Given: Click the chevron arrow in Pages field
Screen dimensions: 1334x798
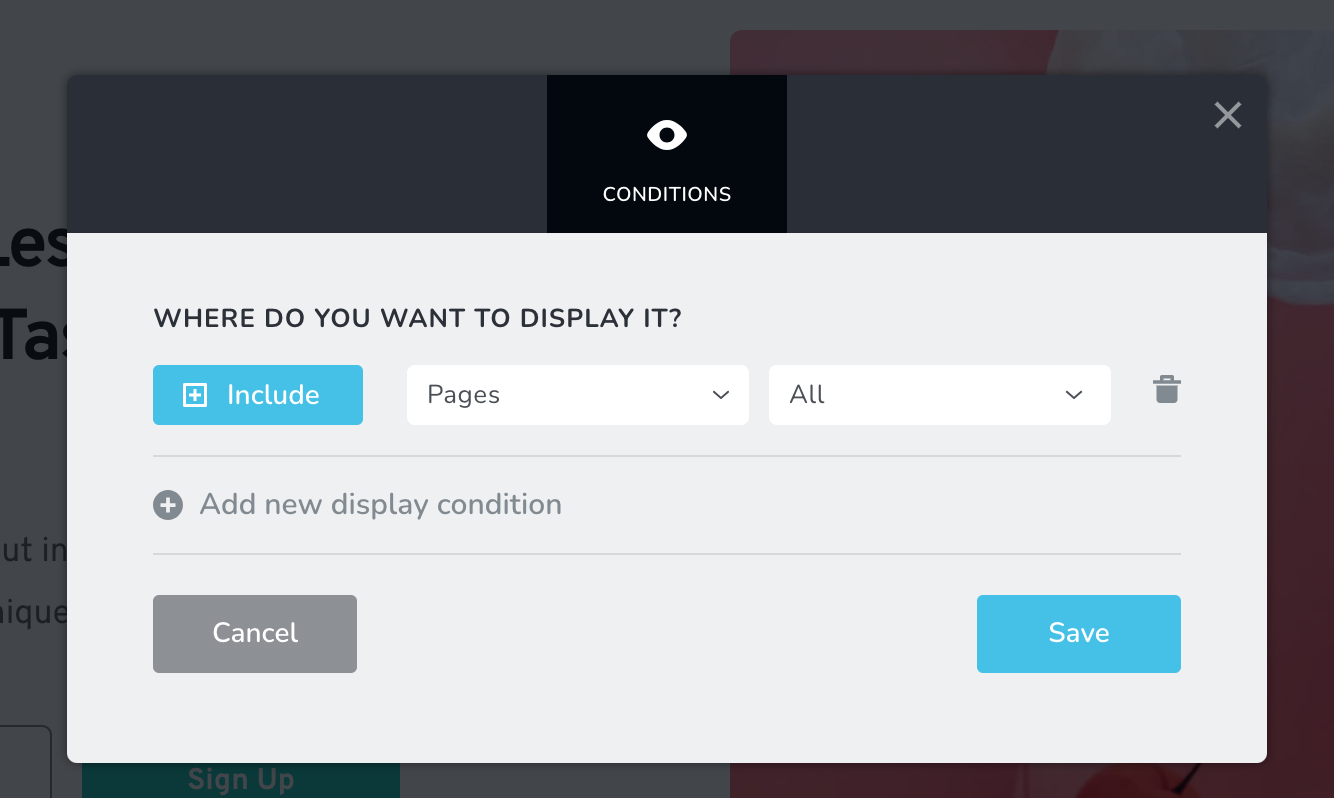Looking at the screenshot, I should pos(721,395).
